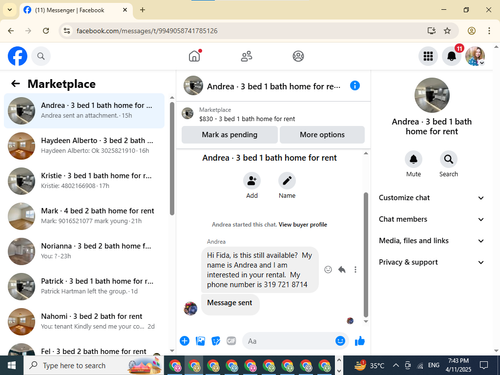Open Windows Start menu
The height and width of the screenshot is (375, 500).
[12, 365]
